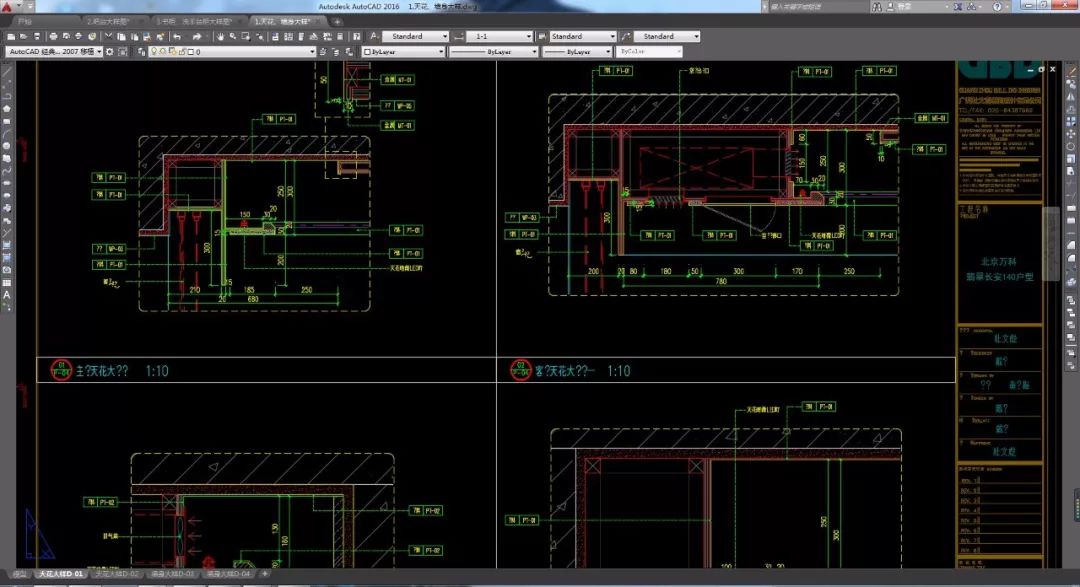Toggle the layer 0 lightbulb on/off
The width and height of the screenshot is (1080, 587).
point(153,51)
